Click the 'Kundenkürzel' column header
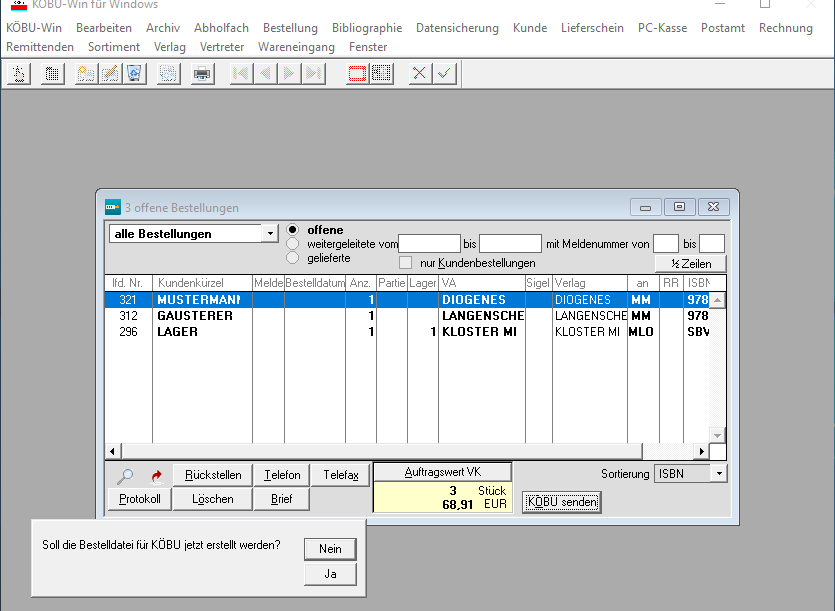Image resolution: width=835 pixels, height=611 pixels. 202,283
